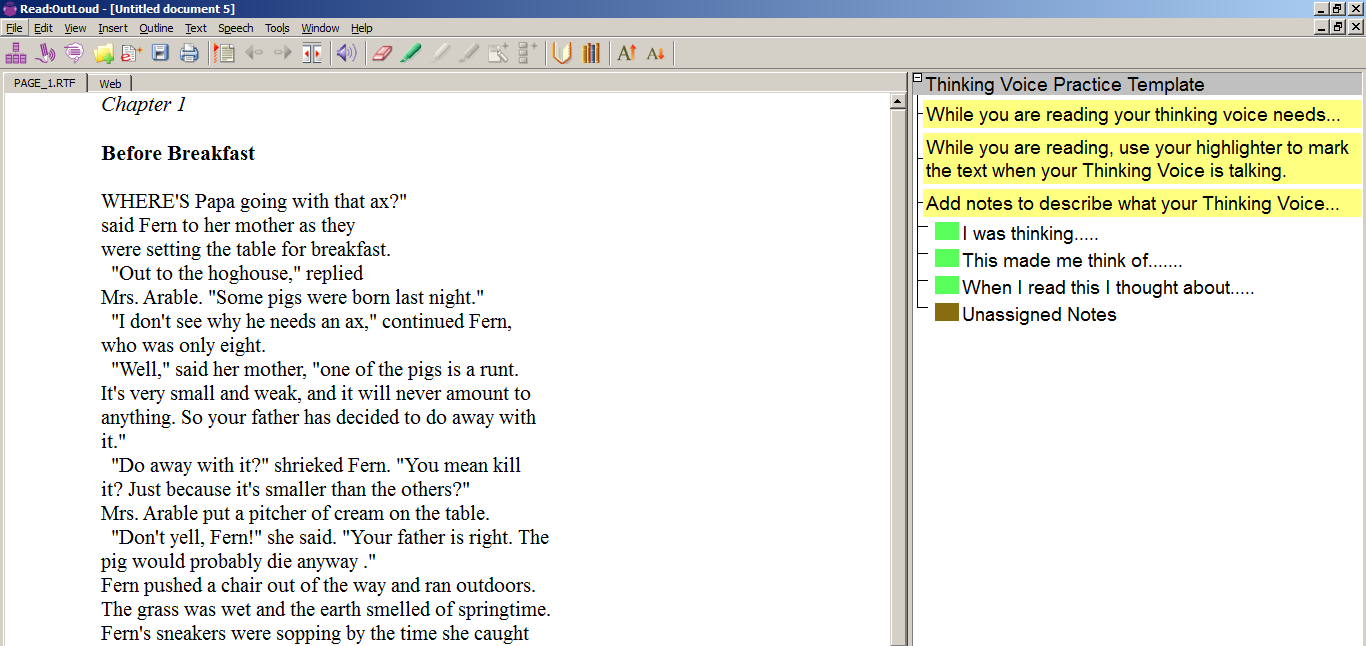Screen dimensions: 1366x646
Task: Open file using the yellow folder icon
Action: coord(103,53)
